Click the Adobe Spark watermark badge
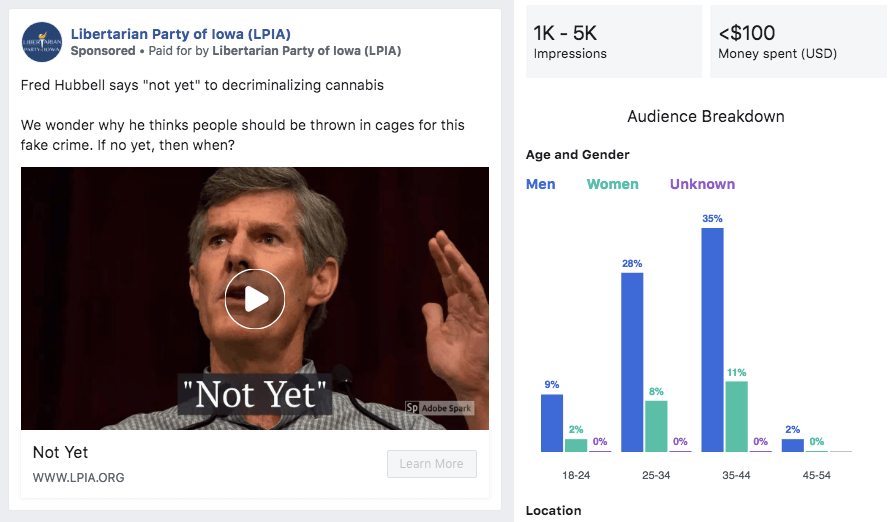The width and height of the screenshot is (894, 522). tap(439, 407)
